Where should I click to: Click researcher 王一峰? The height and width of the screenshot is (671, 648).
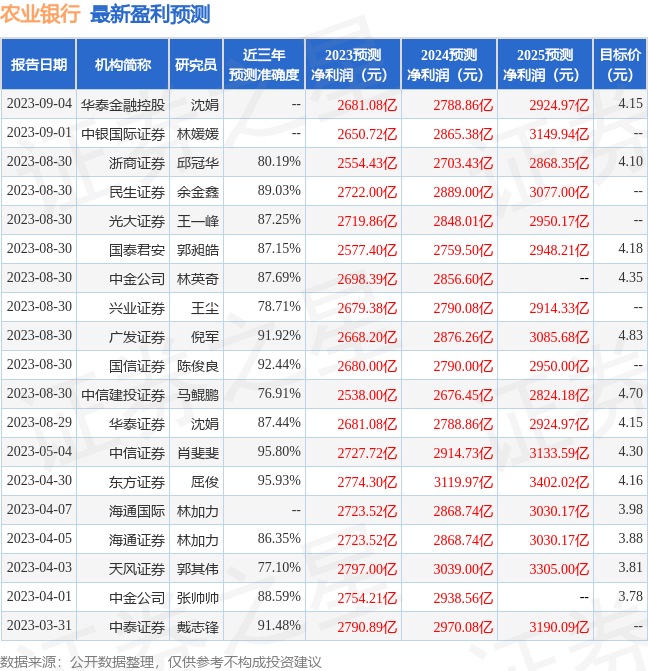(x=198, y=221)
